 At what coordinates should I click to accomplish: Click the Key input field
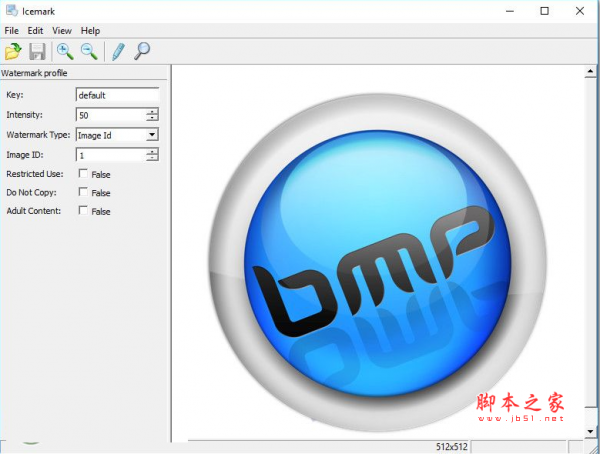[x=117, y=95]
